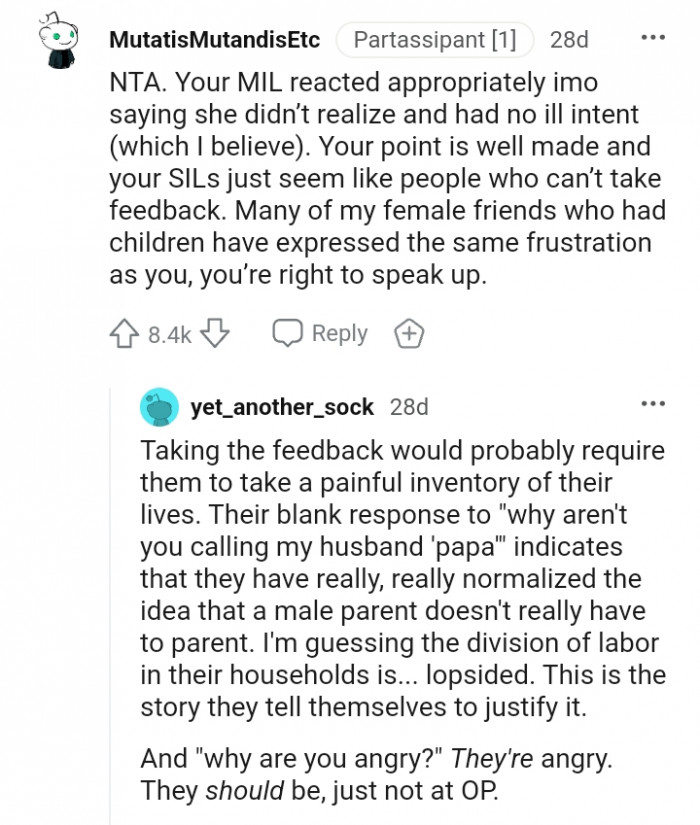Open the overflow menu on yet_another_sock's reply
Screen dimensions: 700x825
(655, 403)
